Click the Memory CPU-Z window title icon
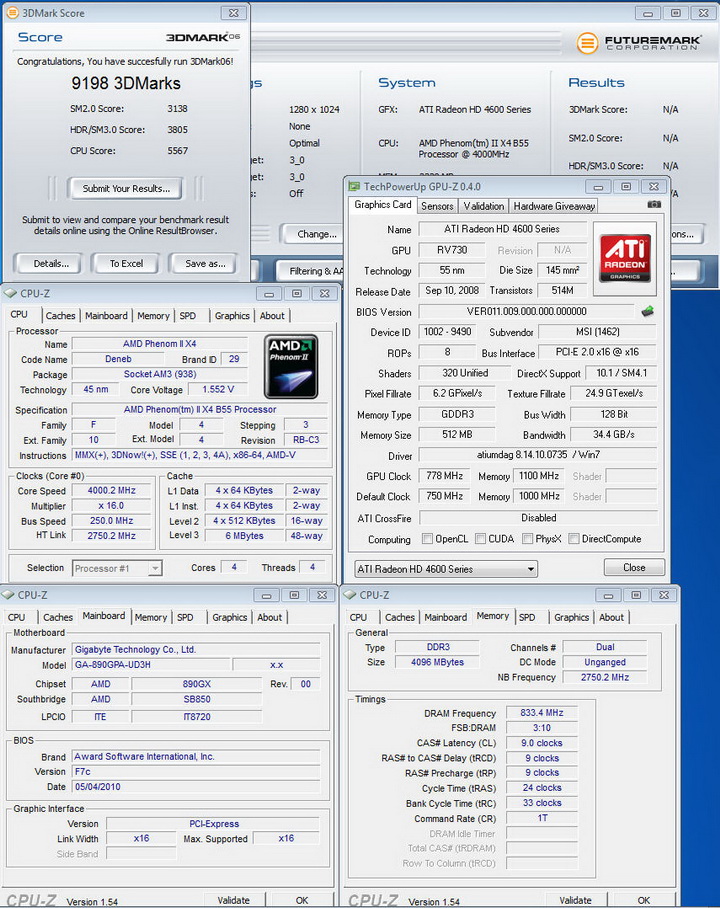The image size is (720, 908). click(350, 595)
